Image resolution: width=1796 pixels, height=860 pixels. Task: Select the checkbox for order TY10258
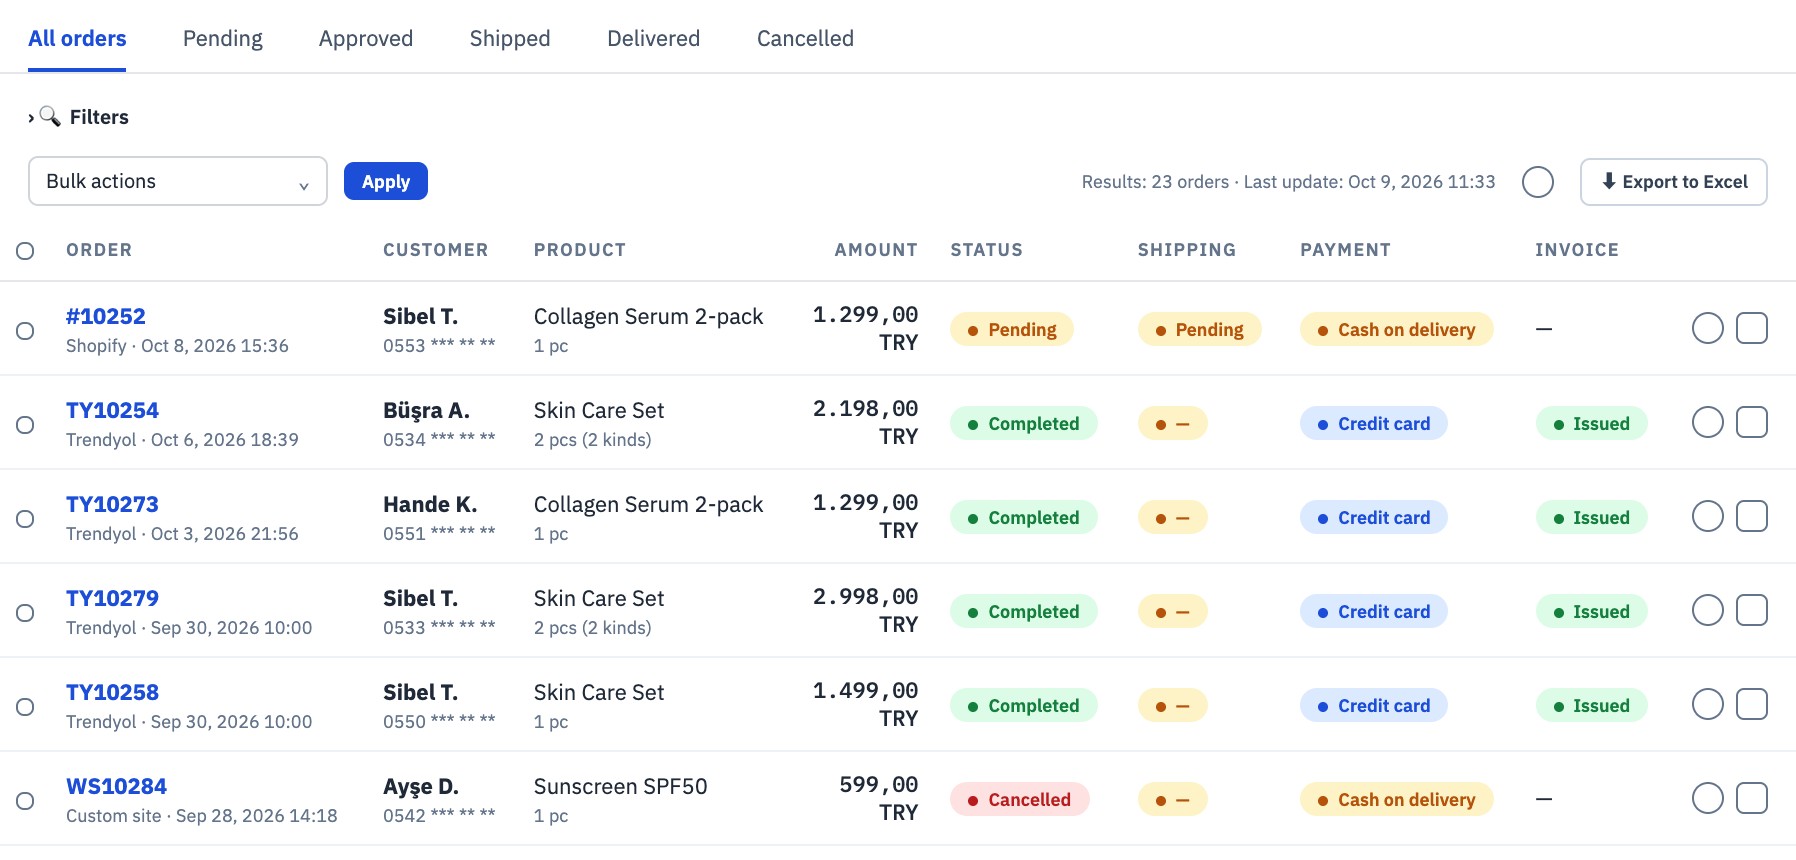(x=25, y=707)
